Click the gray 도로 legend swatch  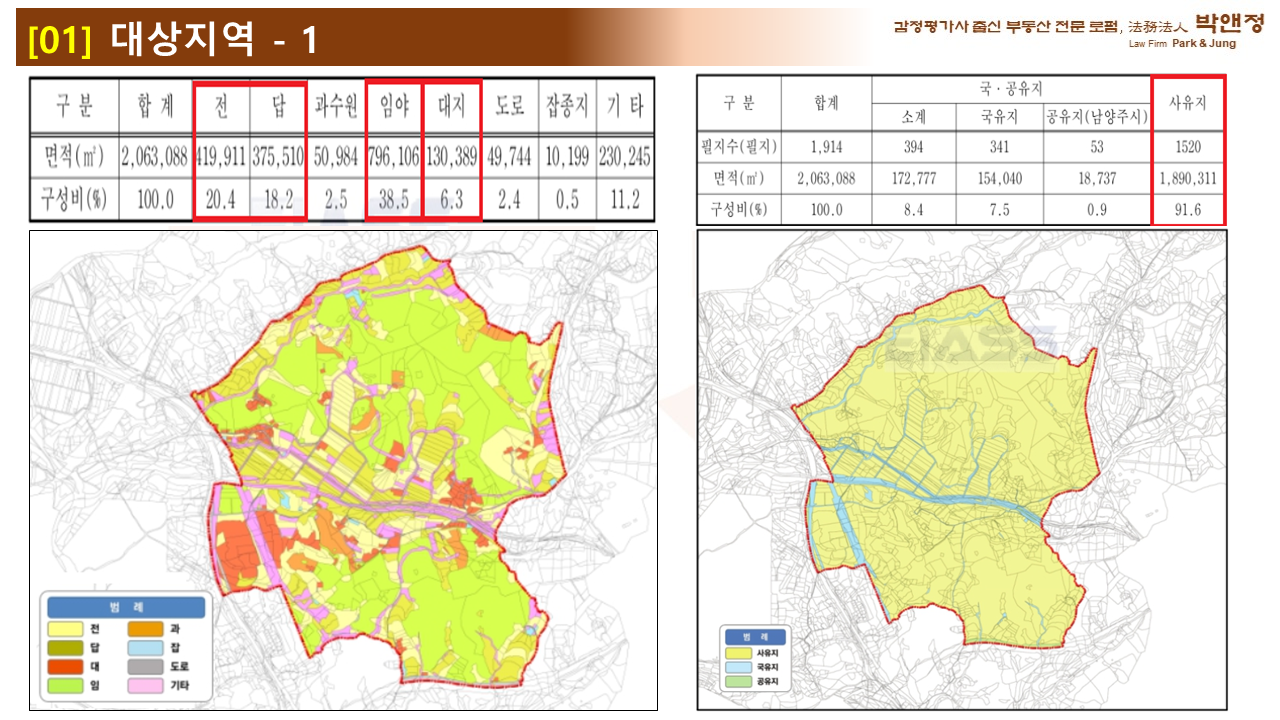click(x=146, y=666)
